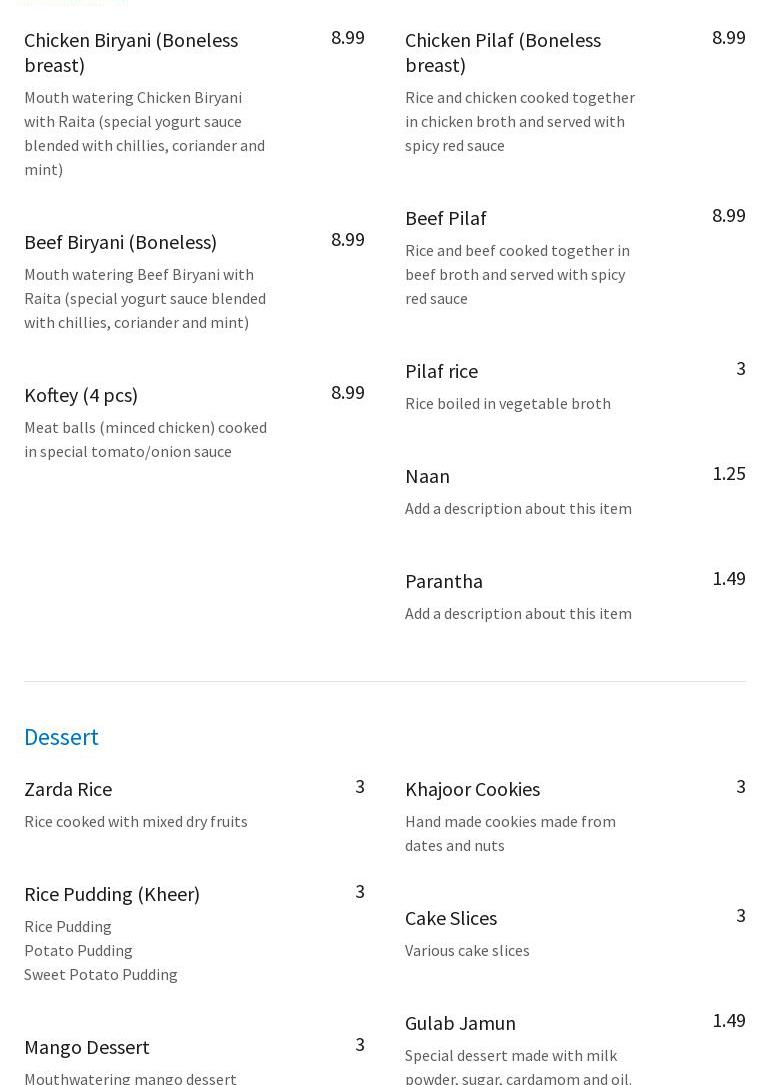The image size is (770, 1085).
Task: Open the Koftey (4 pcs) menu item
Action: coord(81,395)
